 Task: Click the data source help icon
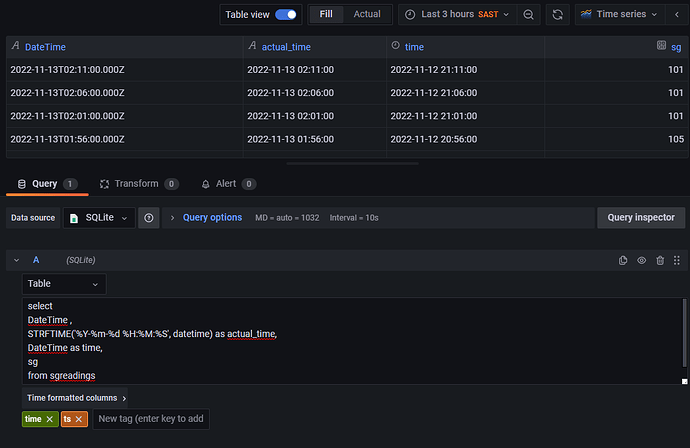click(149, 218)
